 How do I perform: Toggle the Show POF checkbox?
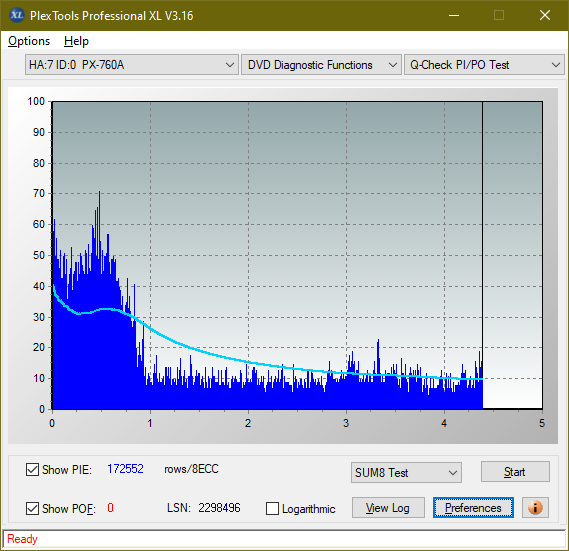32,509
